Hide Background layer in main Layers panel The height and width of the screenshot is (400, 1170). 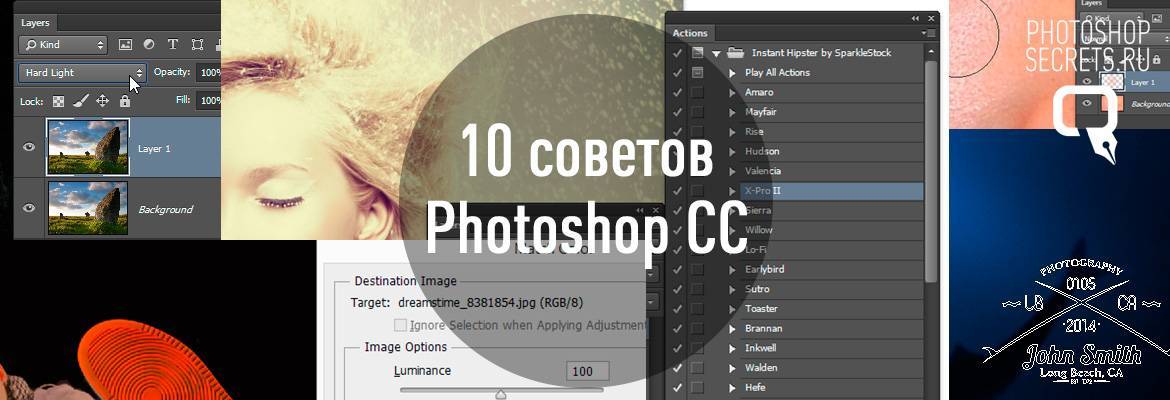pos(29,208)
